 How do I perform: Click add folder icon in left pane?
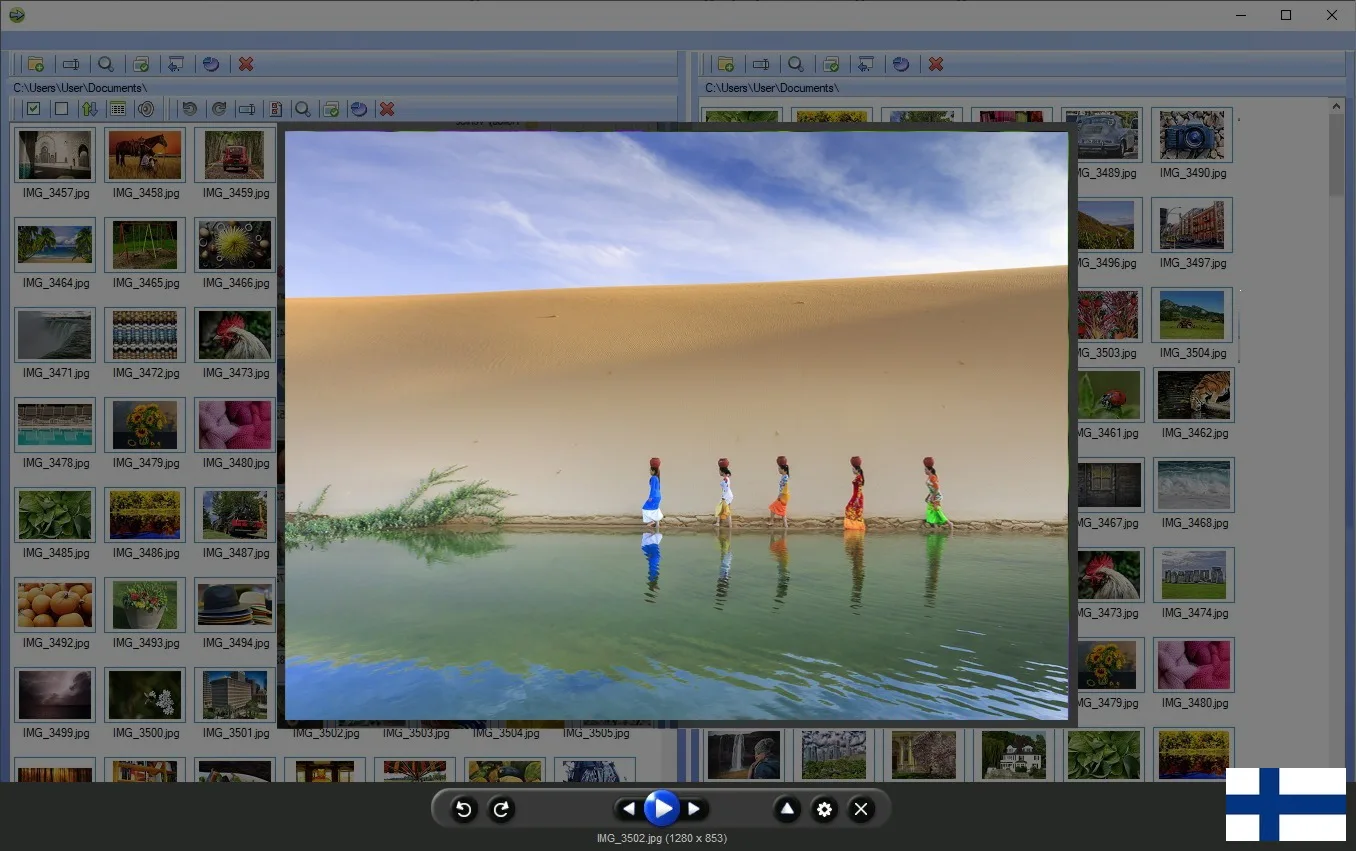pyautogui.click(x=36, y=64)
